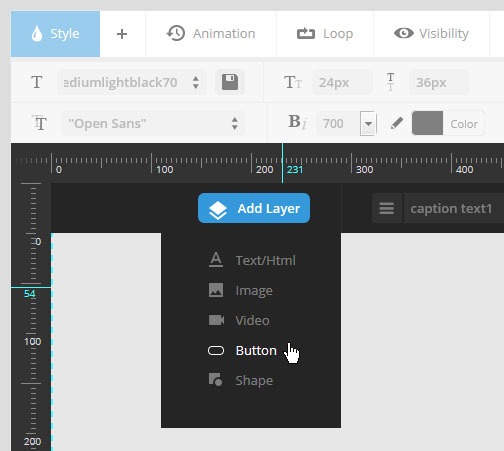
Task: Click the eye icon on Visibility tab
Action: click(404, 33)
